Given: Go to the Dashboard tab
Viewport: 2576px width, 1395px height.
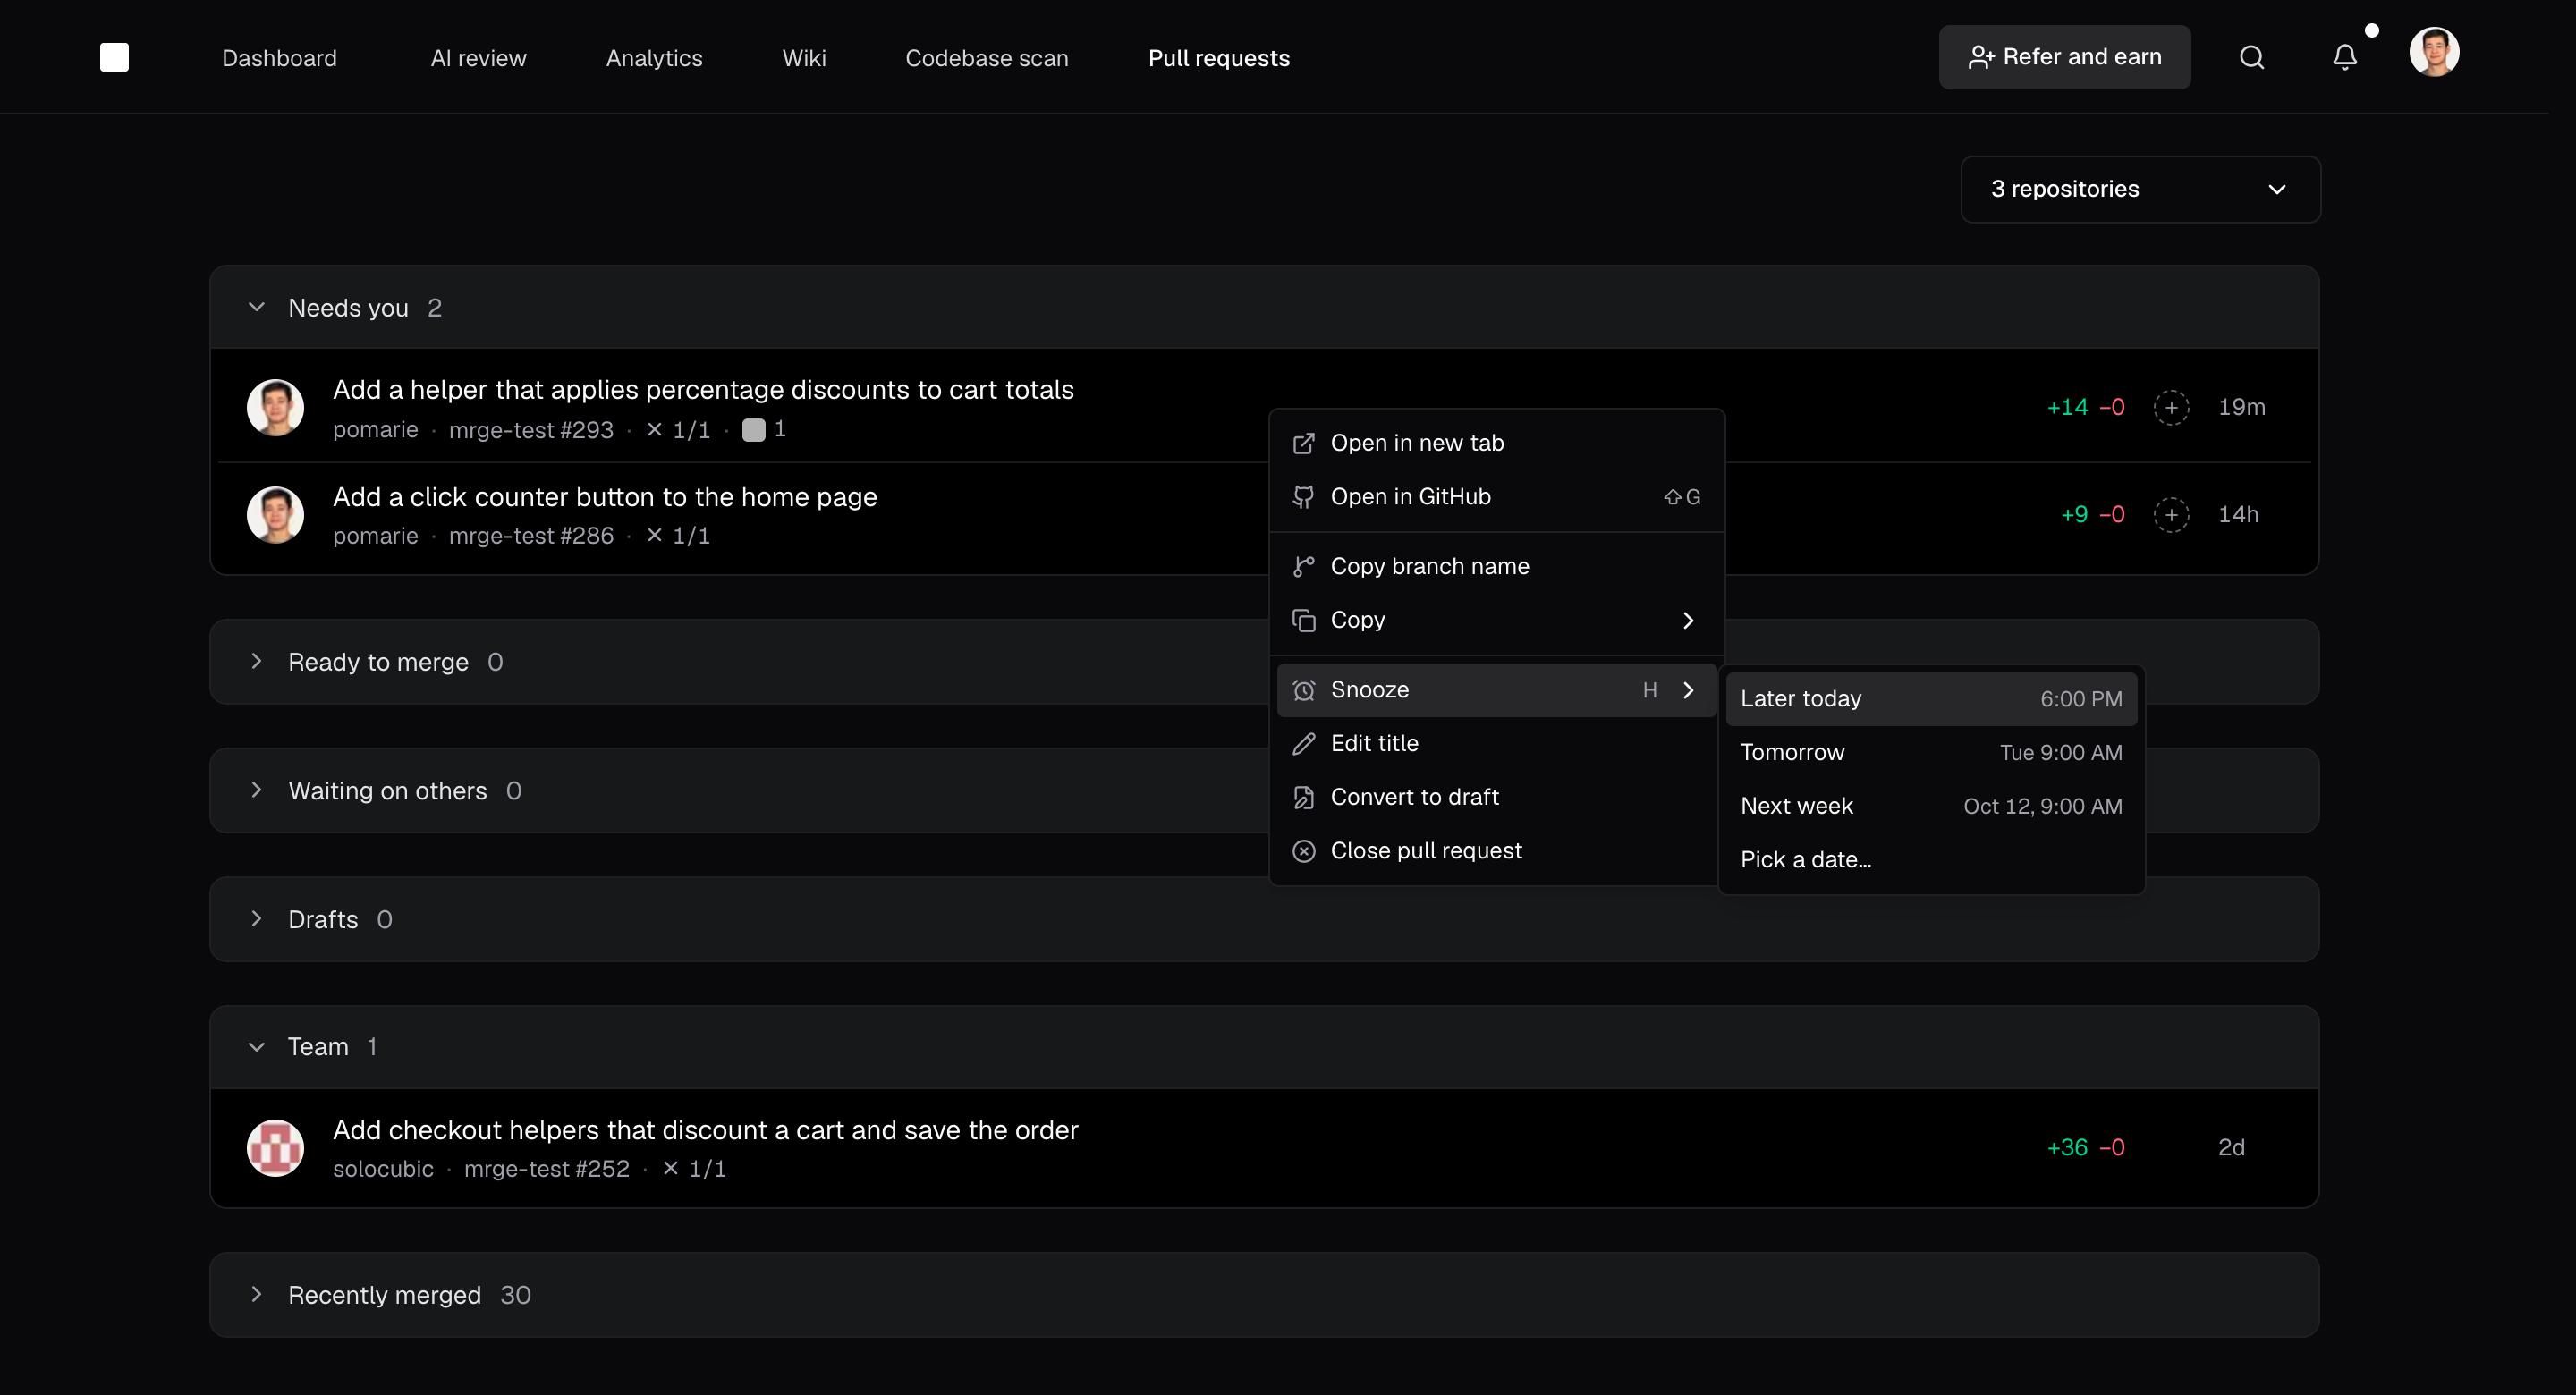Looking at the screenshot, I should point(279,58).
